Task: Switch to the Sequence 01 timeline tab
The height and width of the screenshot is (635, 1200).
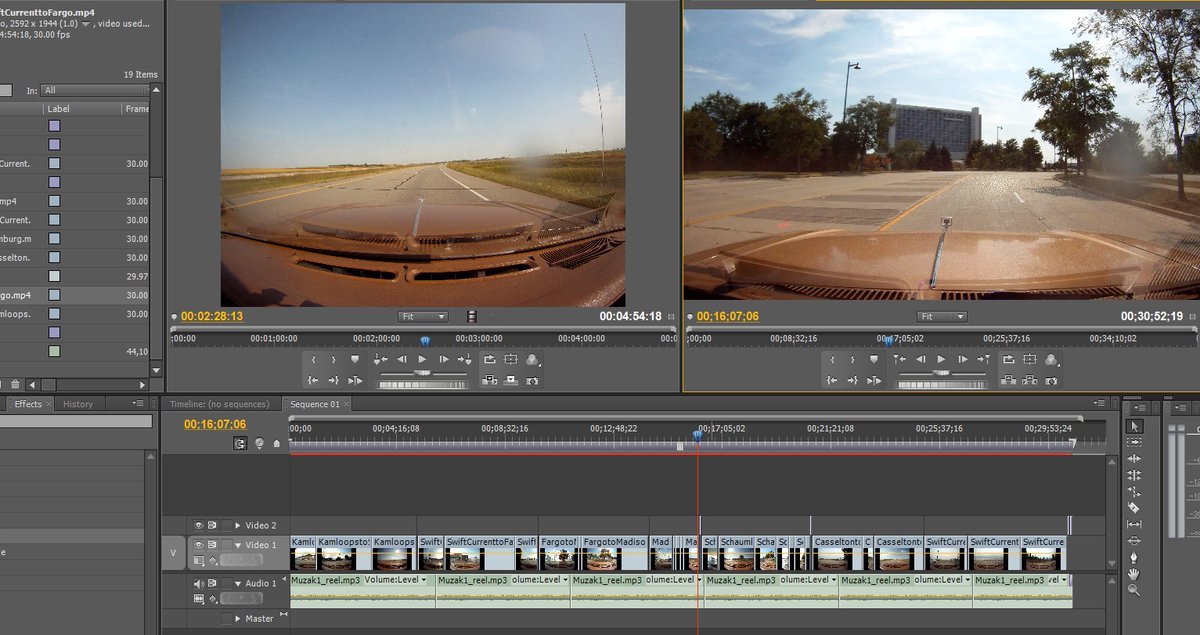Action: [x=315, y=404]
